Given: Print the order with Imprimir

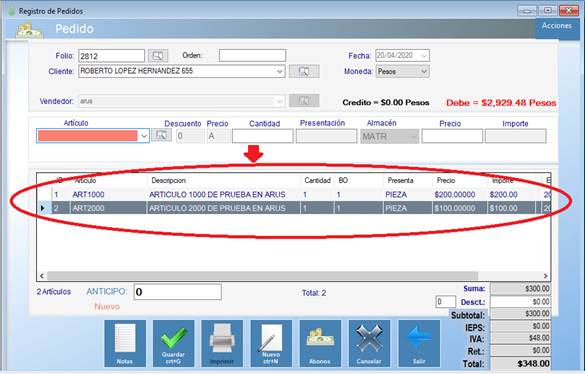Looking at the screenshot, I should (x=222, y=343).
